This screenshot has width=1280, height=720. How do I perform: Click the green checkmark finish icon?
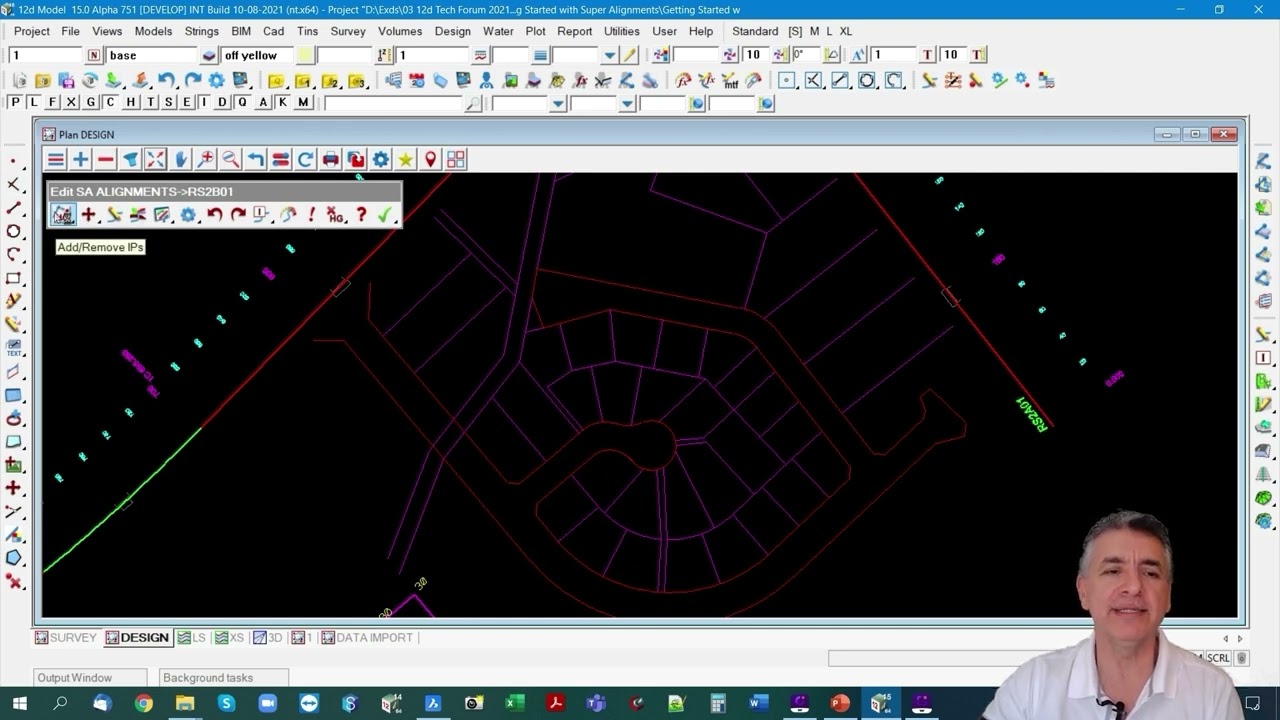[385, 215]
